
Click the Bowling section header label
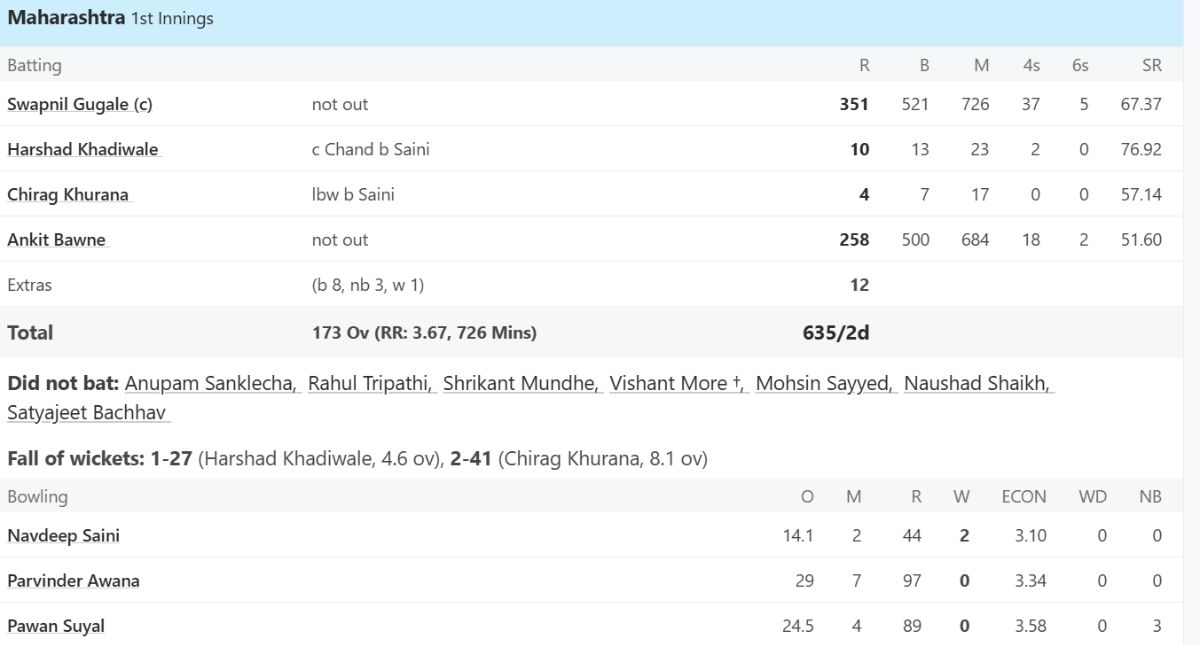click(x=38, y=496)
